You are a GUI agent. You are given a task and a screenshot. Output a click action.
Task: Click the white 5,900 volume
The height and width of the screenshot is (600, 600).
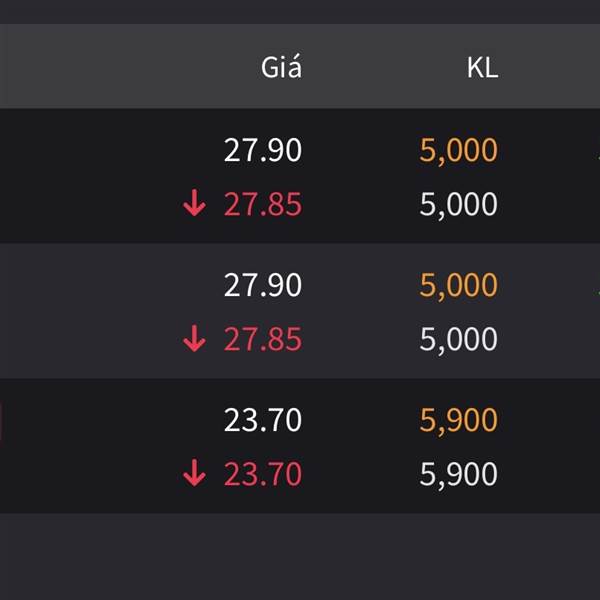pyautogui.click(x=458, y=474)
